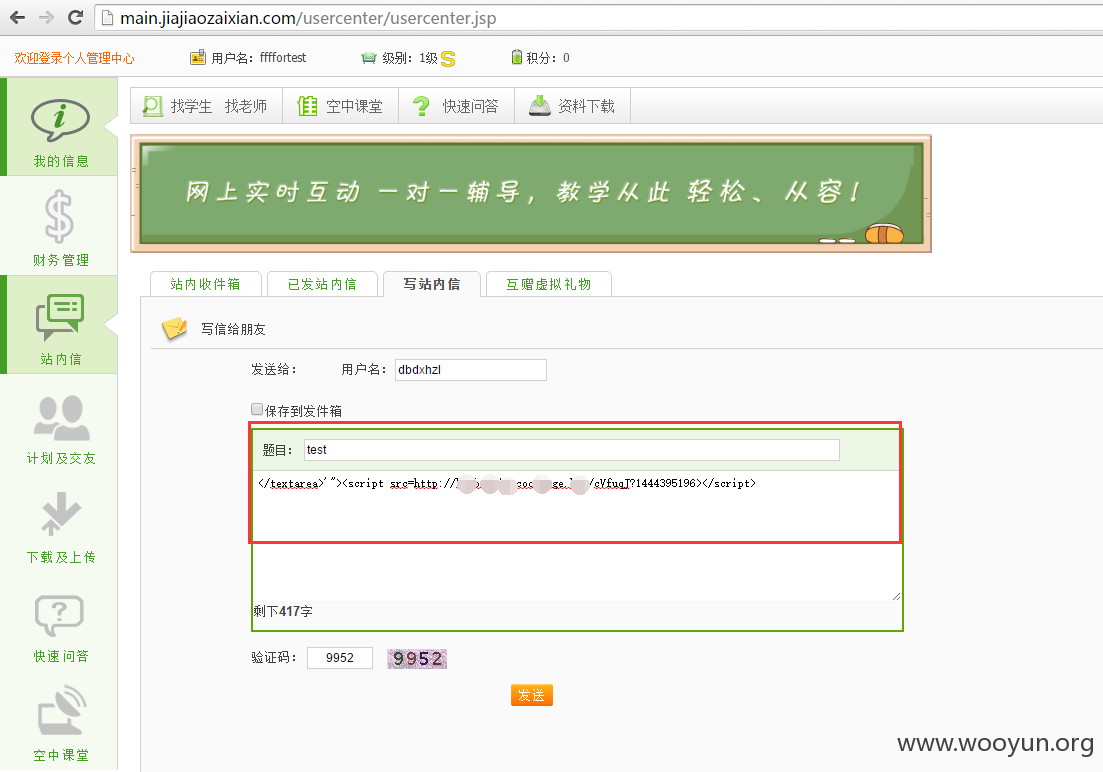Viewport: 1103px width, 772px height.
Task: Click the yellow S level badge
Action: point(448,59)
